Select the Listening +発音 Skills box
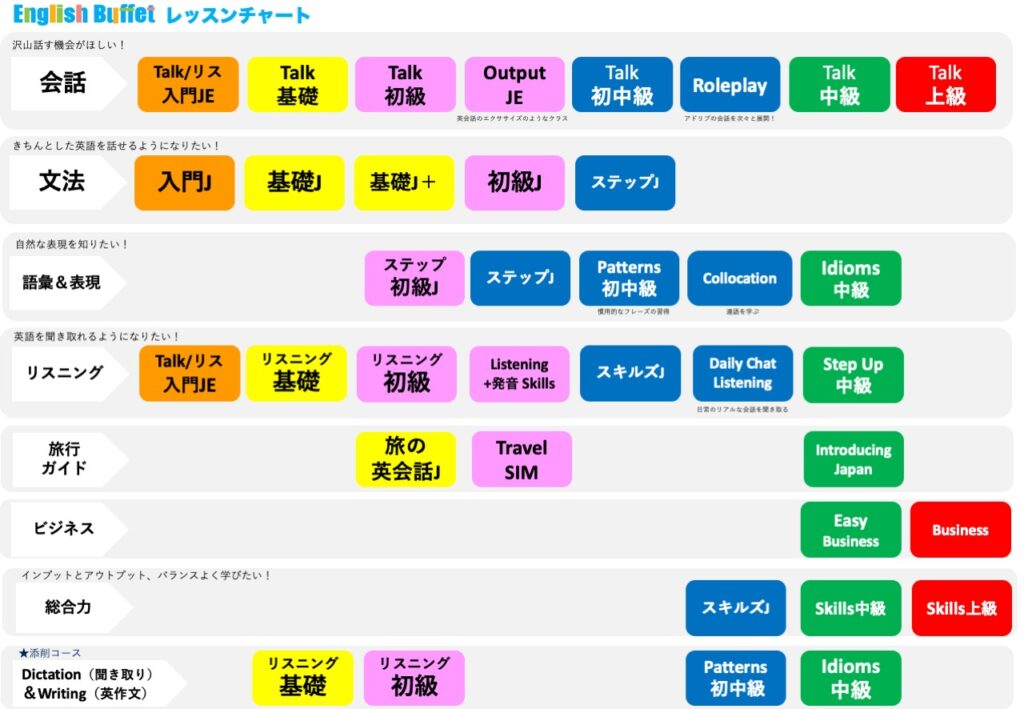 point(519,374)
